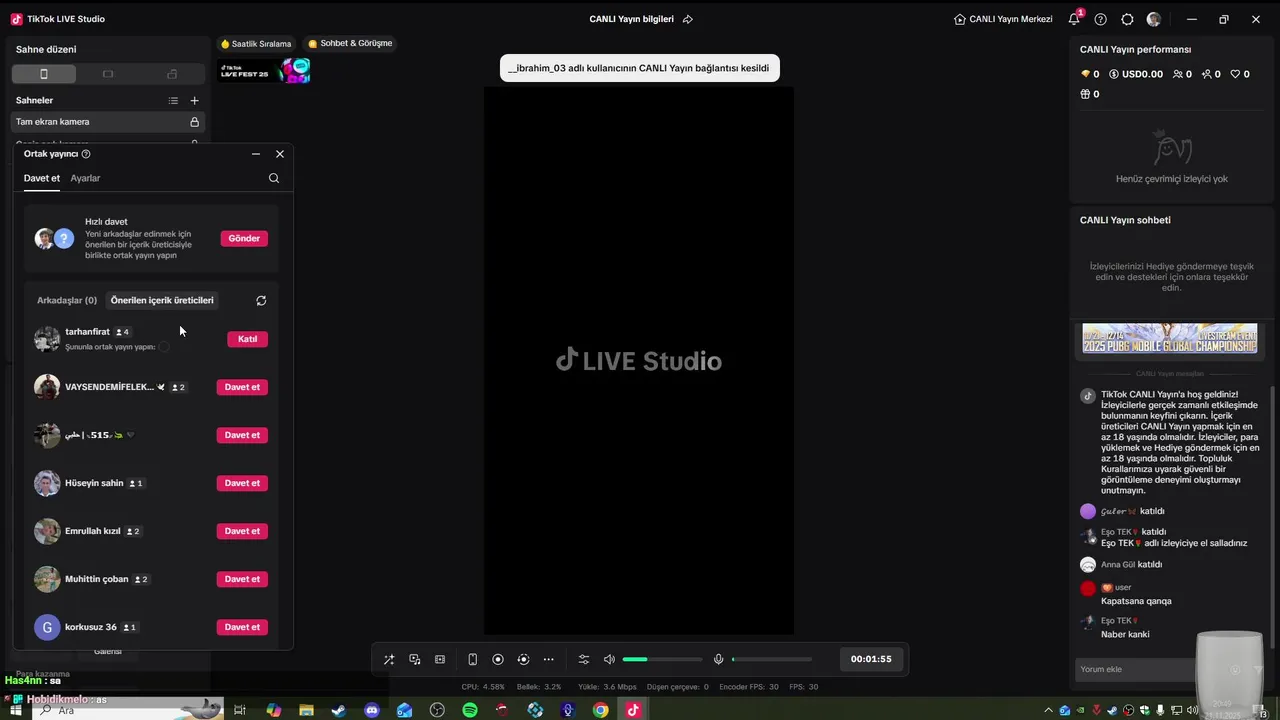Viewport: 1280px width, 720px height.
Task: Open Spotify from the taskbar
Action: click(x=470, y=710)
